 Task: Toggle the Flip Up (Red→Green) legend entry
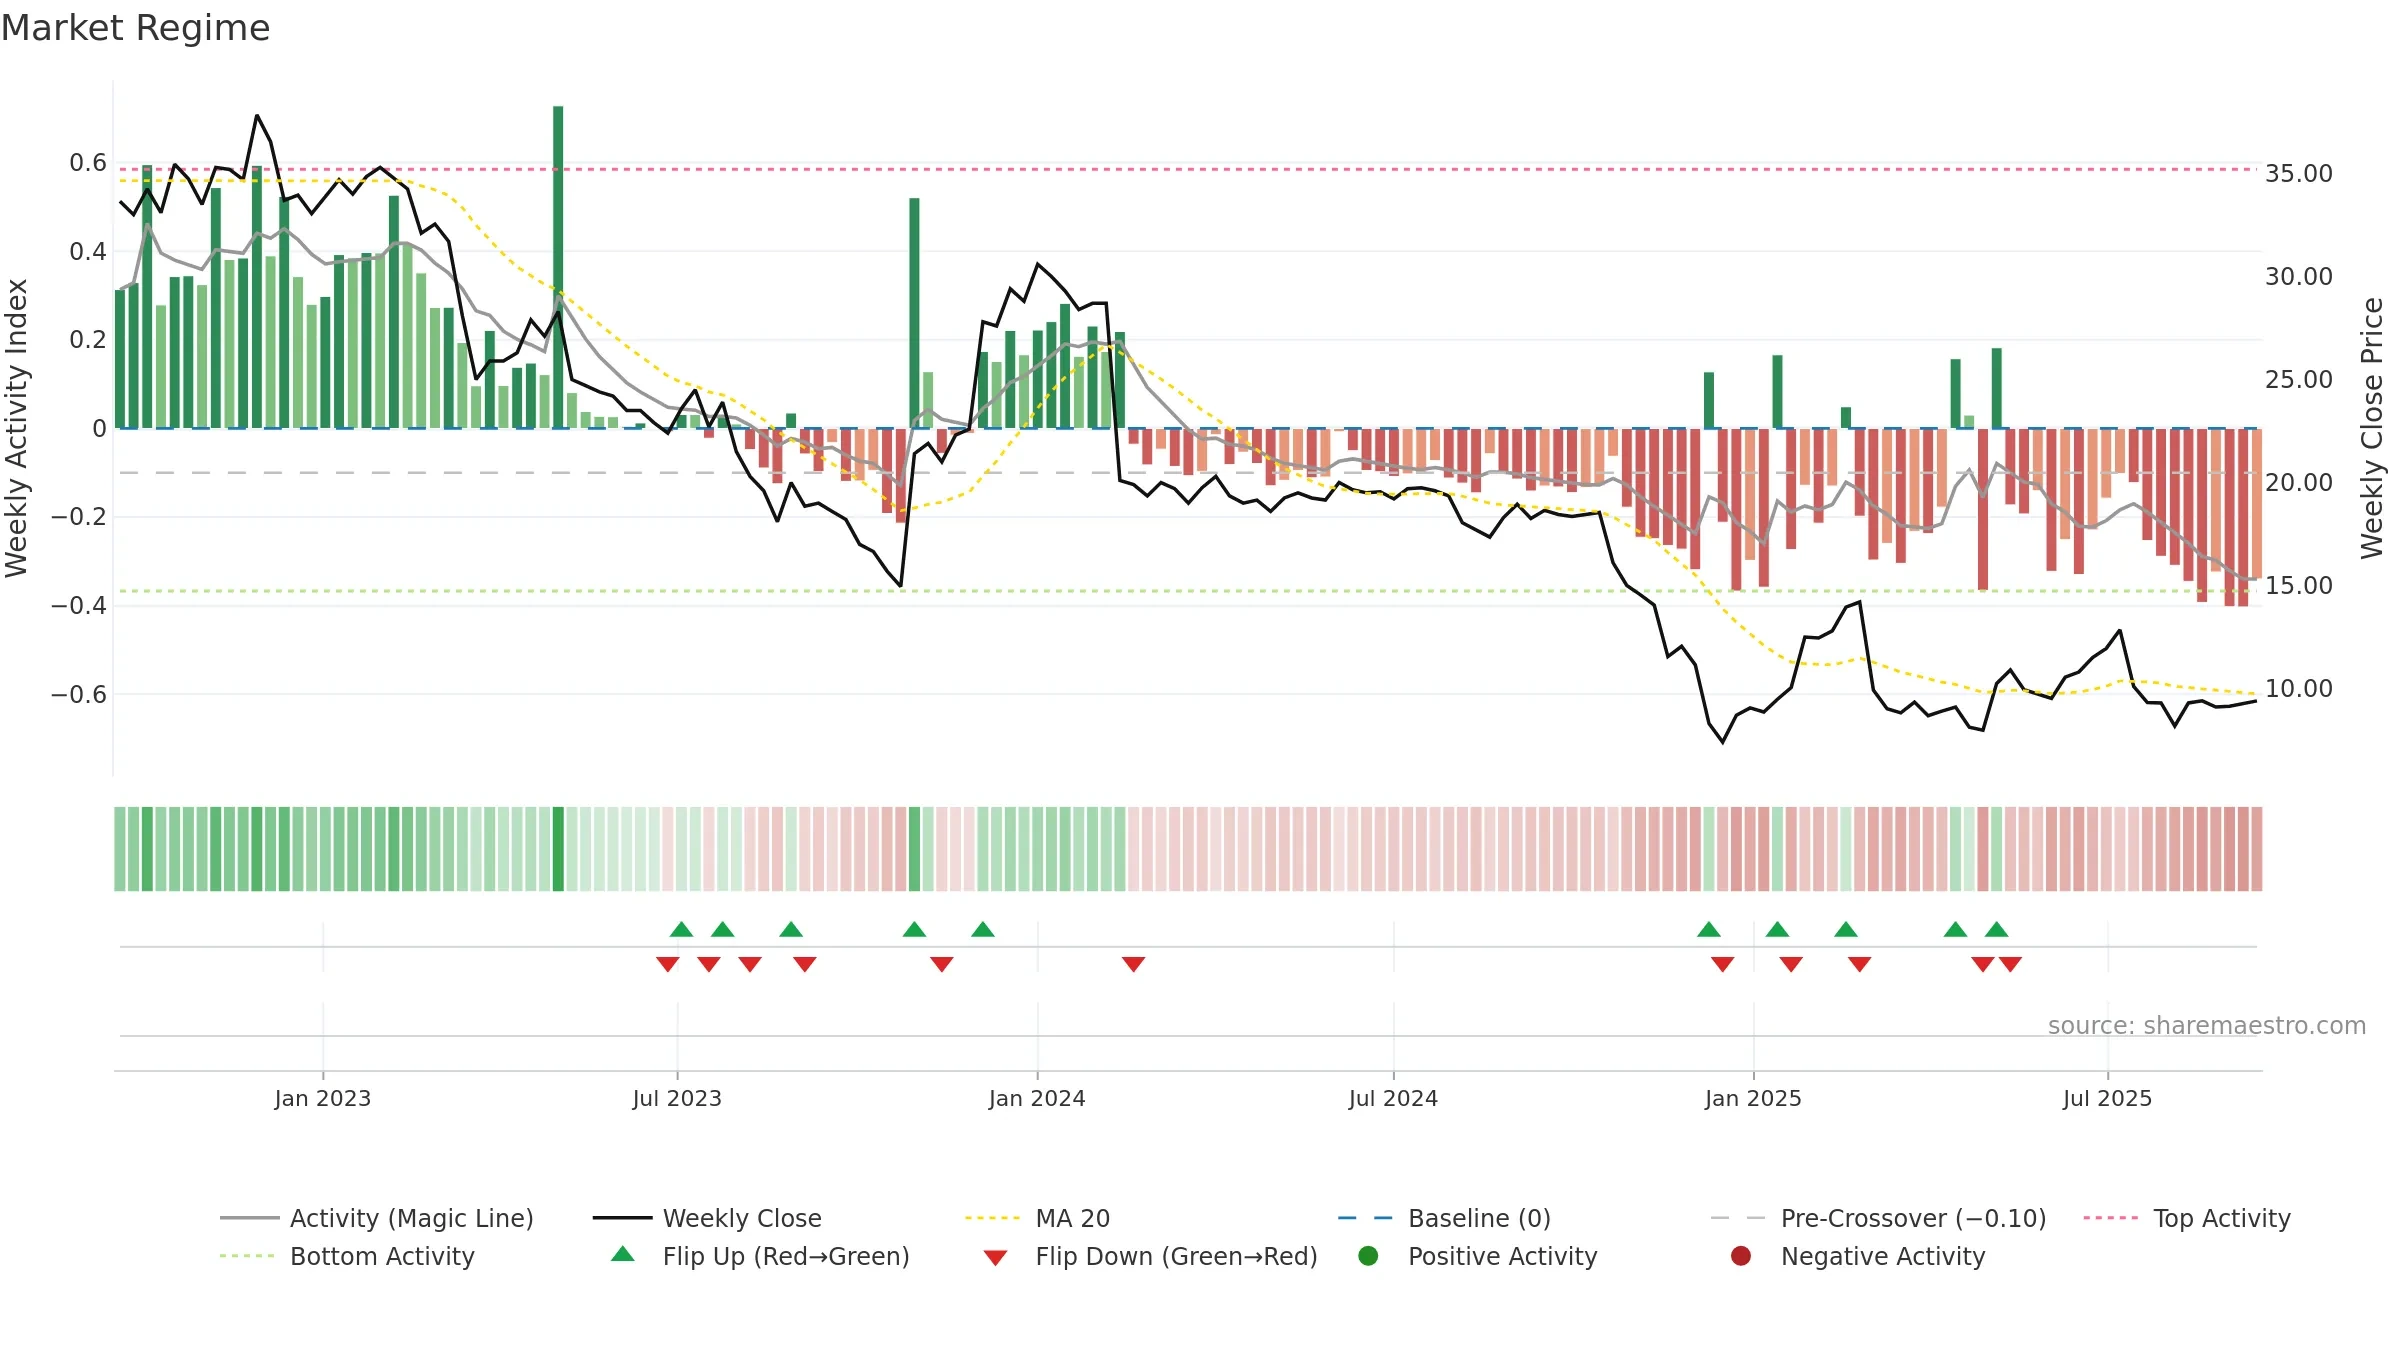(x=760, y=1256)
